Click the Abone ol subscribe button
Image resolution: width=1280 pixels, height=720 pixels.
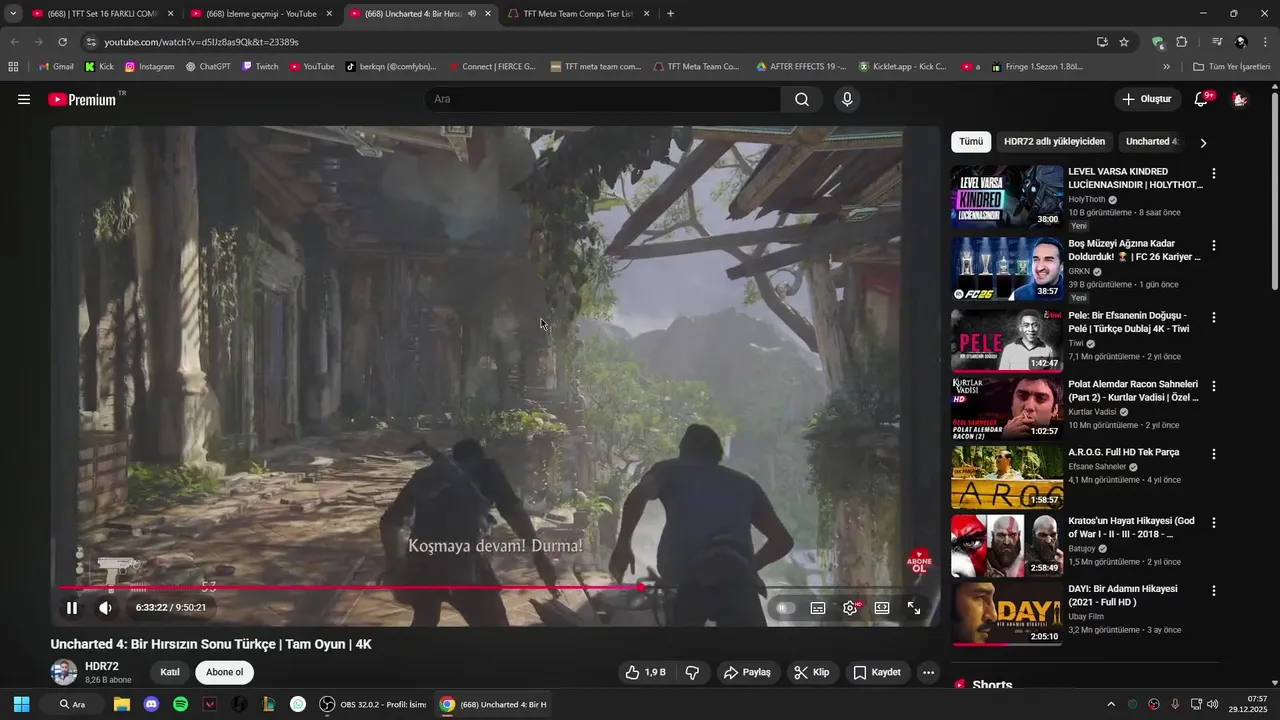point(225,672)
